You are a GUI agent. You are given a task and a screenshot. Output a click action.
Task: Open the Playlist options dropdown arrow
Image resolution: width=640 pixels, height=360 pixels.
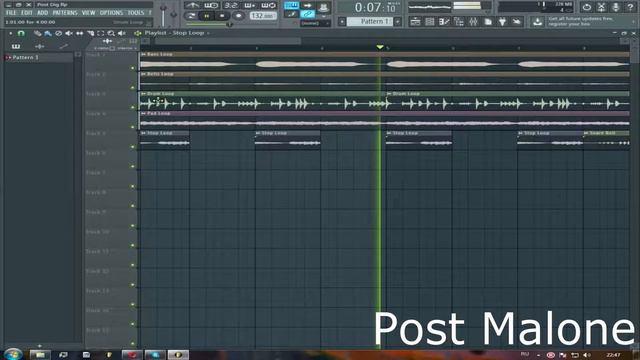tap(10, 33)
